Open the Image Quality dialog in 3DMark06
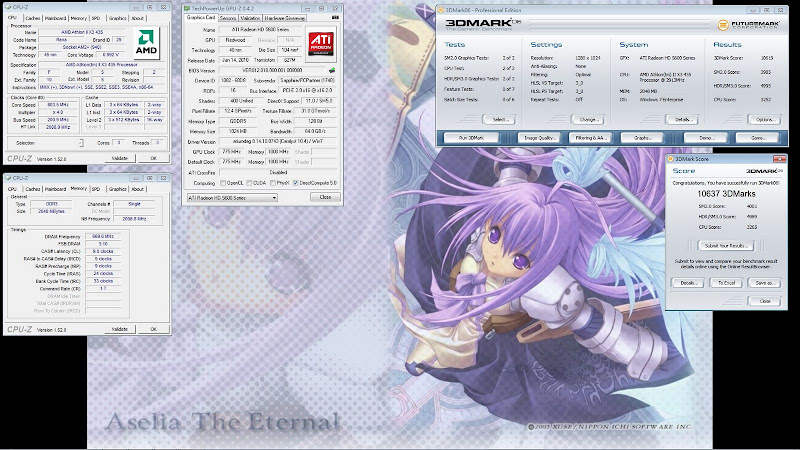The height and width of the screenshot is (450, 800). click(539, 138)
